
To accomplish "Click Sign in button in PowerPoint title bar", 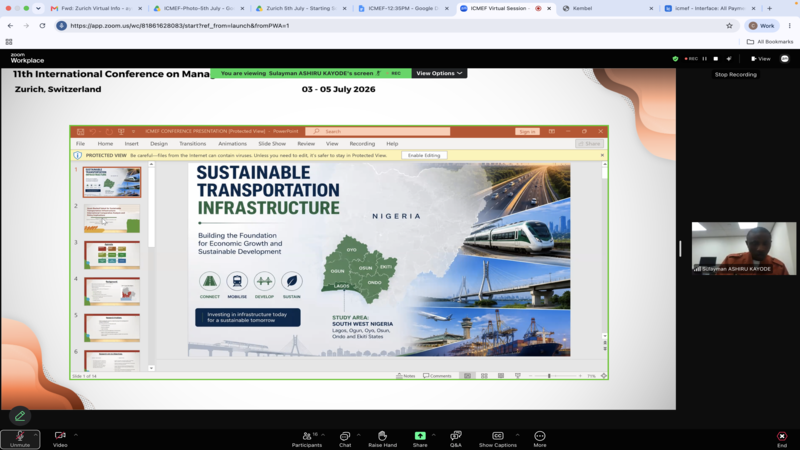I will coord(527,132).
